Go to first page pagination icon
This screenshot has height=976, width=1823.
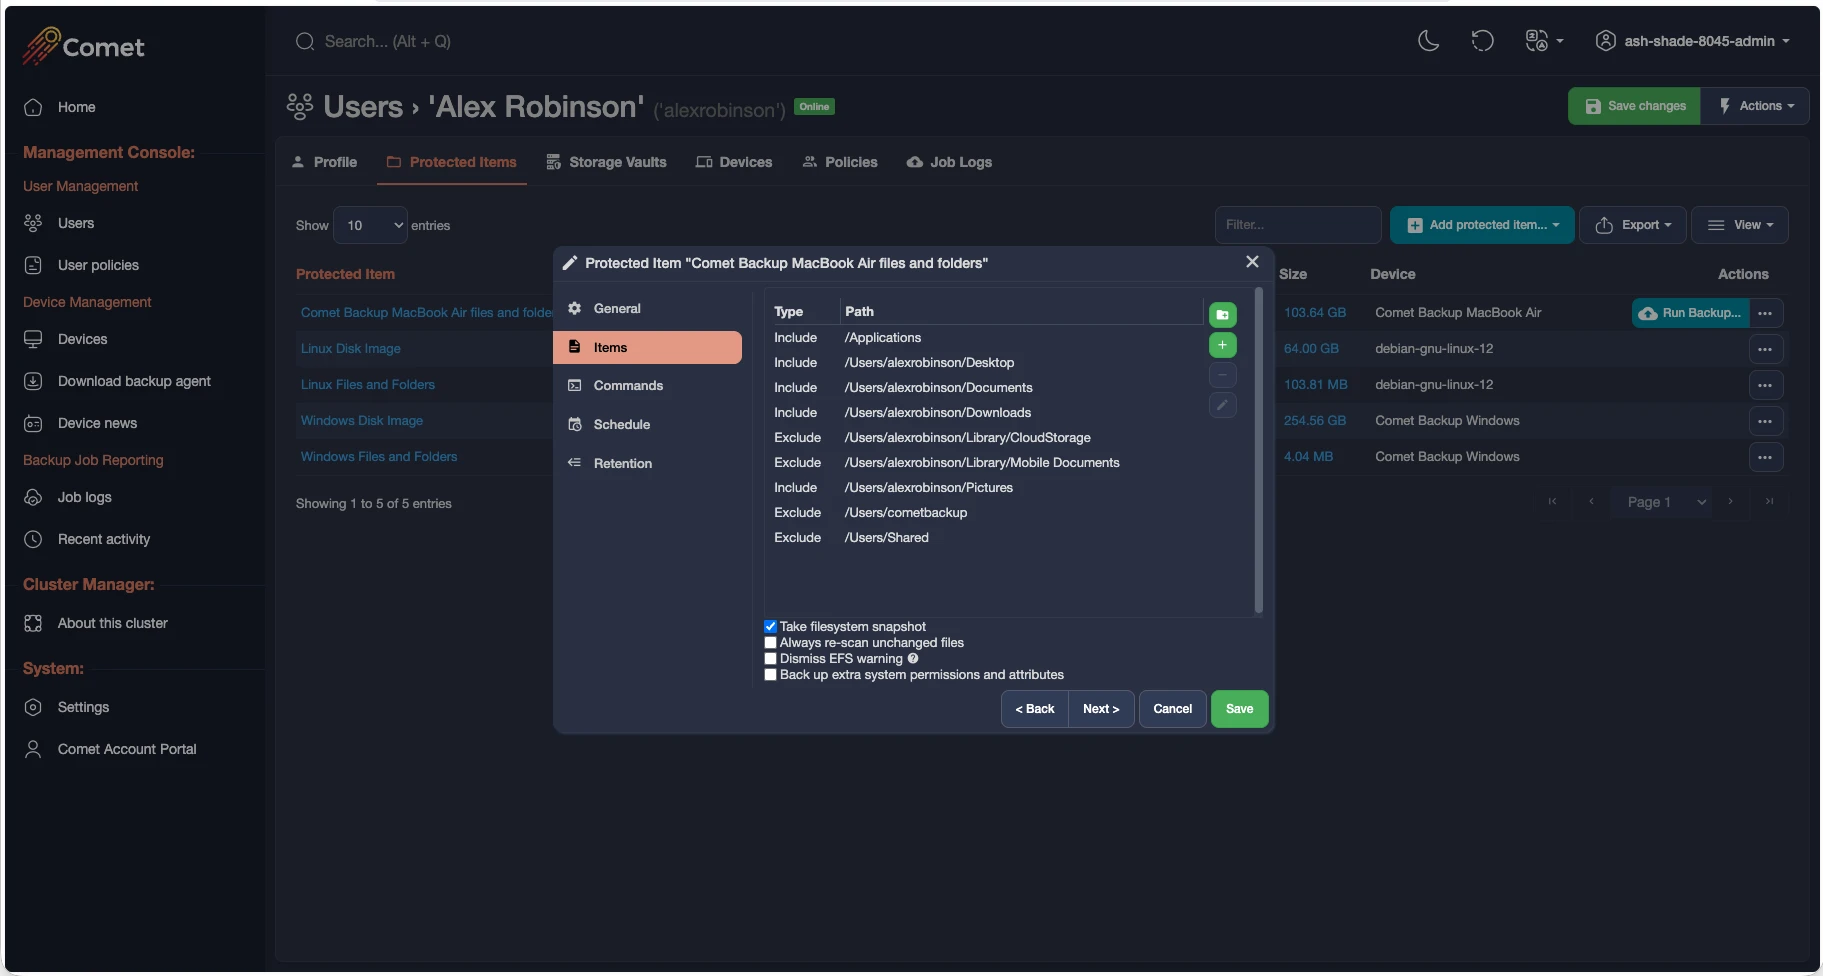1552,502
